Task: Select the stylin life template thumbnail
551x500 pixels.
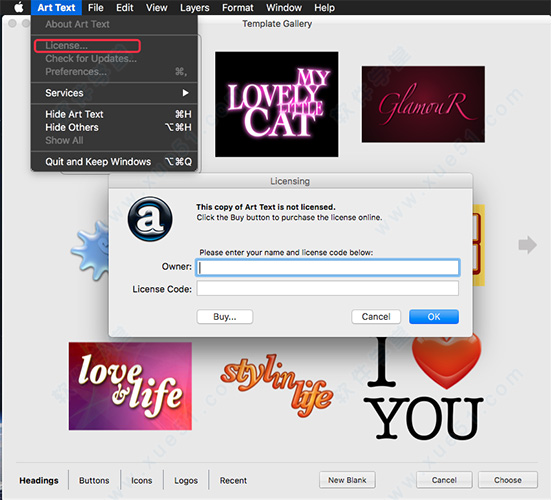Action: coord(277,386)
